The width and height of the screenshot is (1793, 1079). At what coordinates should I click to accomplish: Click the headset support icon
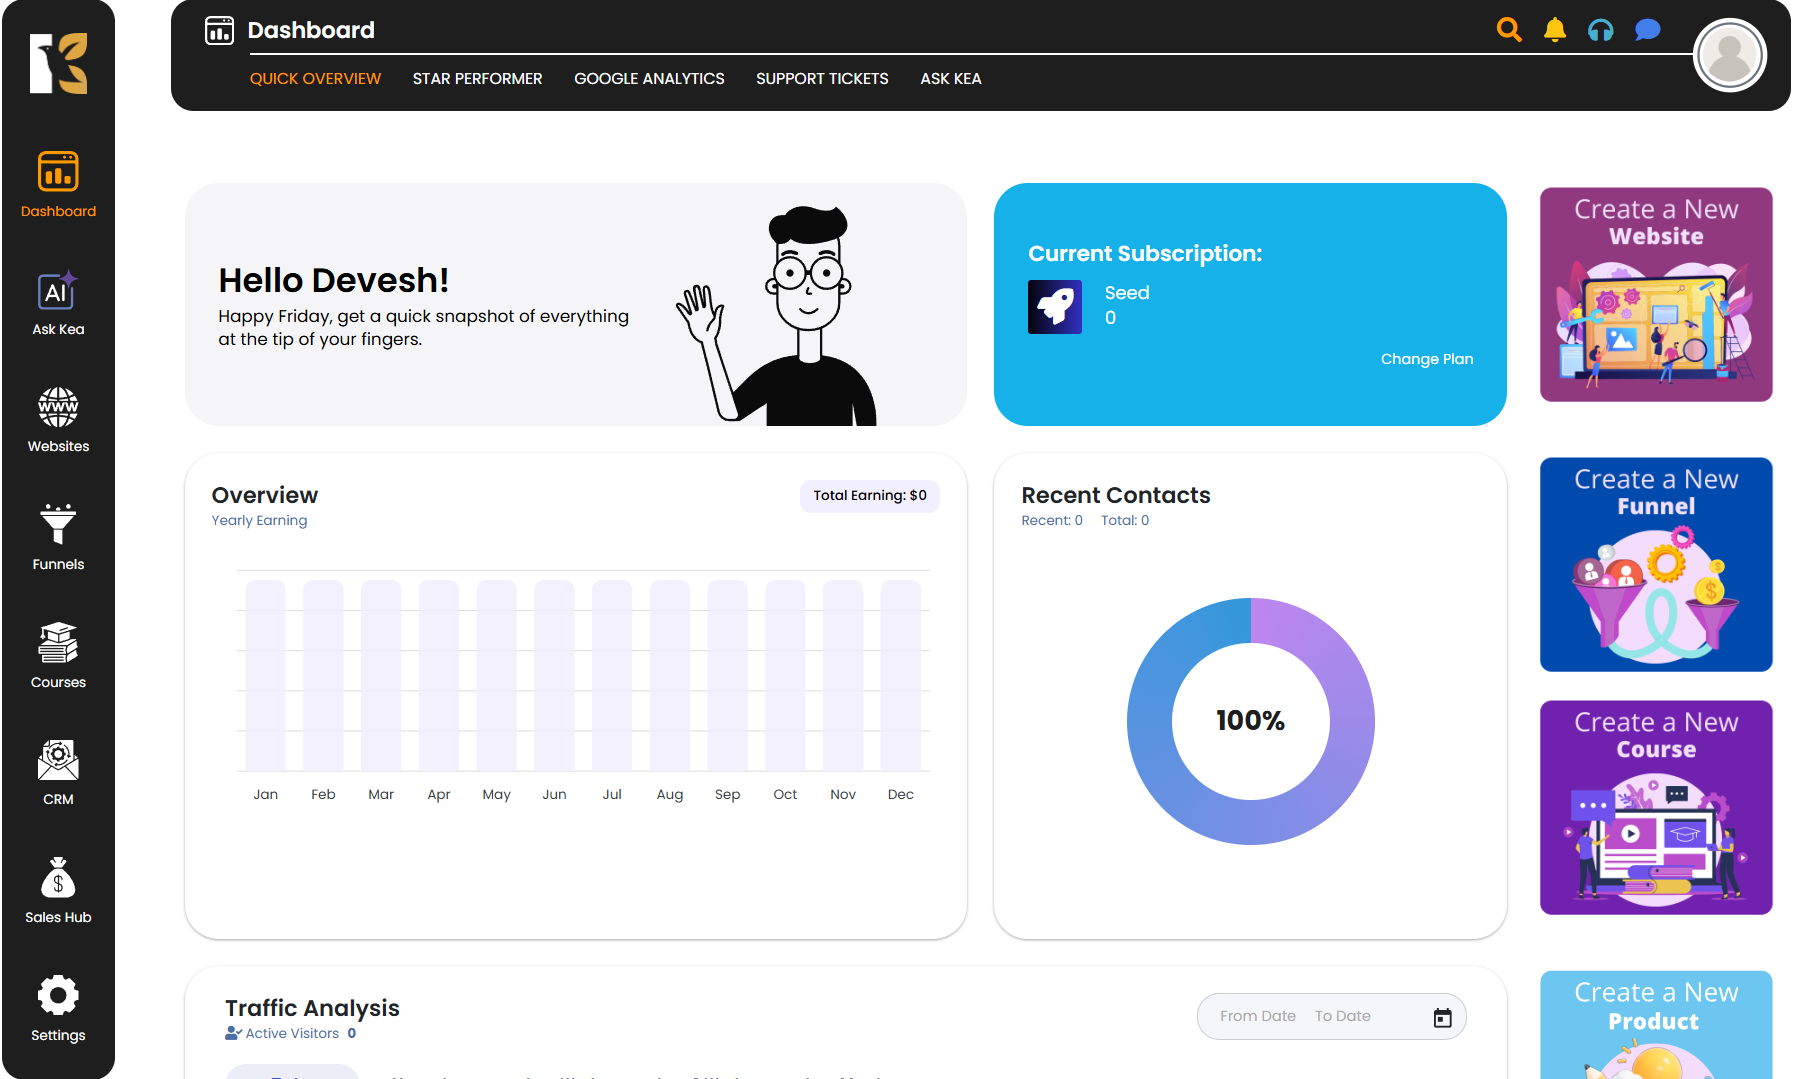pos(1601,30)
